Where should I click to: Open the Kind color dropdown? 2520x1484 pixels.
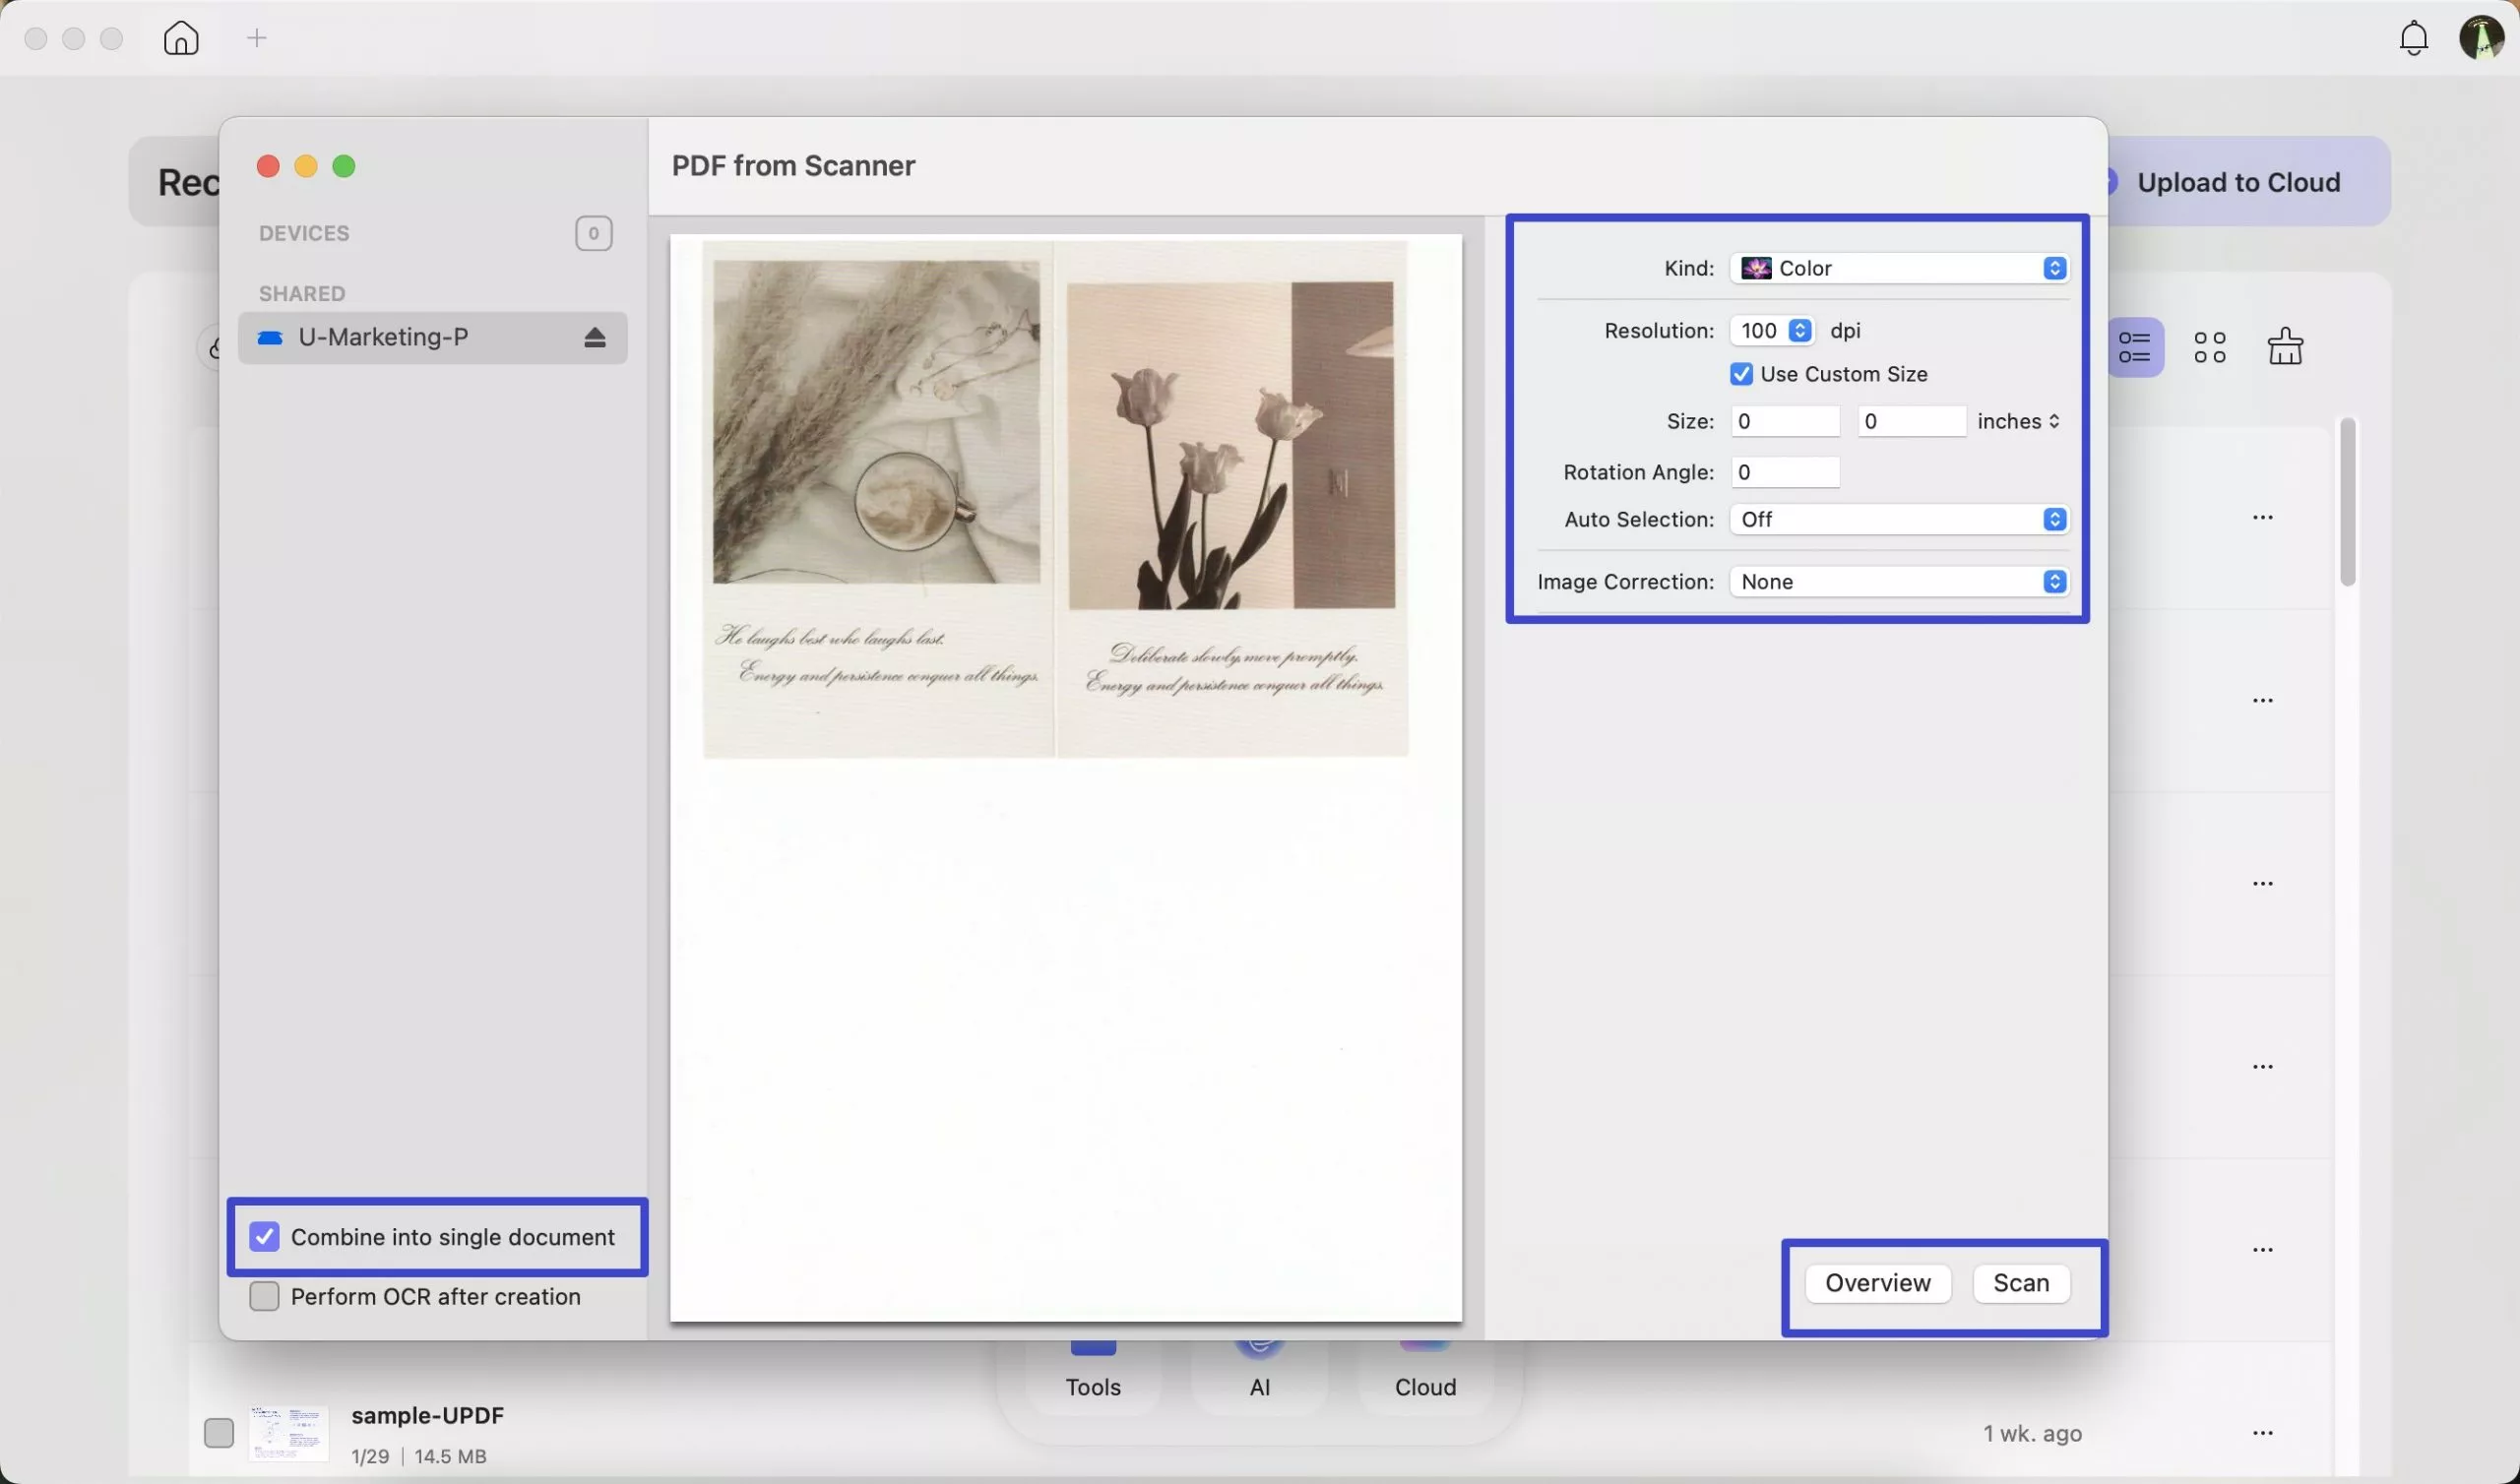pyautogui.click(x=1898, y=268)
